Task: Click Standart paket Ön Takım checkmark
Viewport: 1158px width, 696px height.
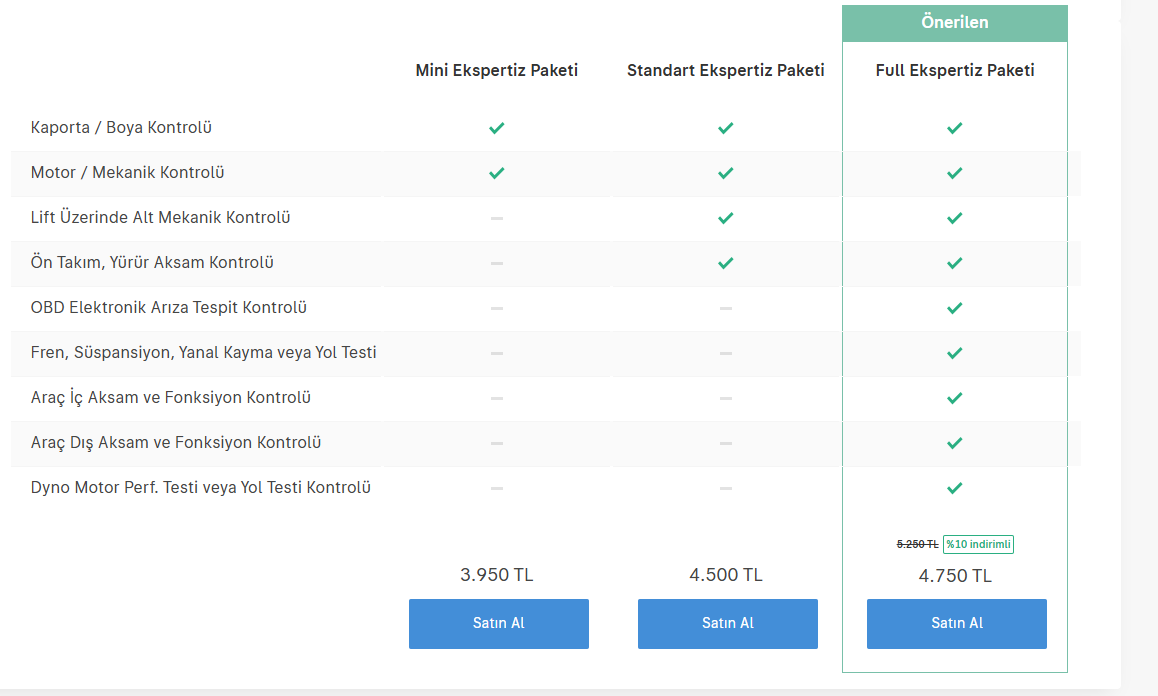Action: coord(726,263)
